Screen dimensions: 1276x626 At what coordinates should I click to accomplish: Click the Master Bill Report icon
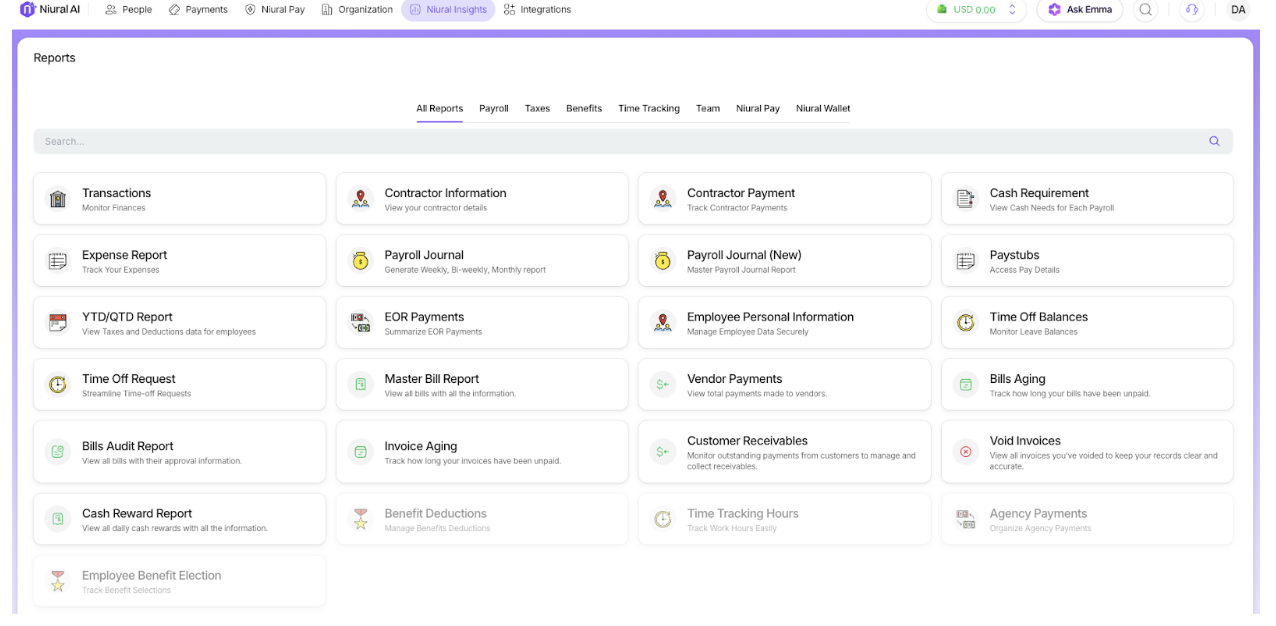[361, 385]
